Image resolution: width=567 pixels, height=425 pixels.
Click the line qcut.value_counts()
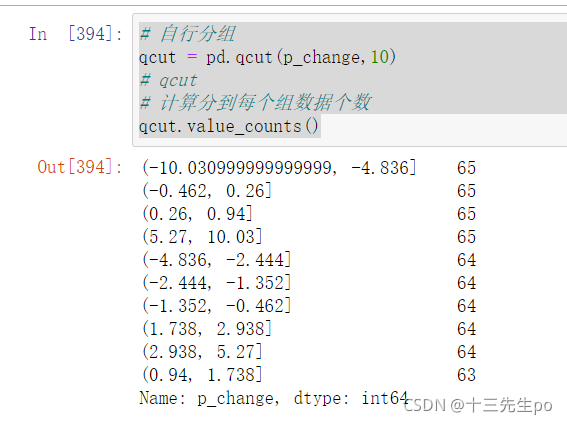tap(229, 126)
